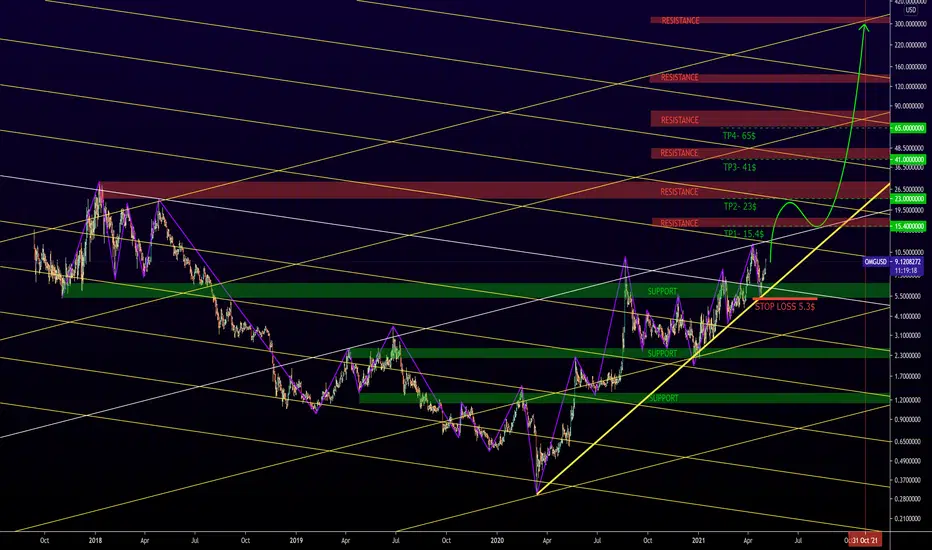Click the RESISTANCE label above TP3- 41$
Image resolution: width=932 pixels, height=550 pixels.
coord(679,153)
